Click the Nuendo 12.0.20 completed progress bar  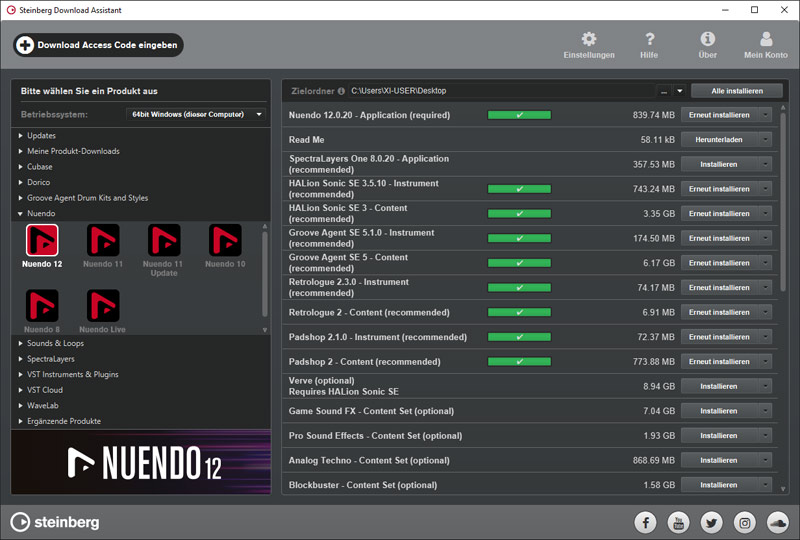point(519,115)
